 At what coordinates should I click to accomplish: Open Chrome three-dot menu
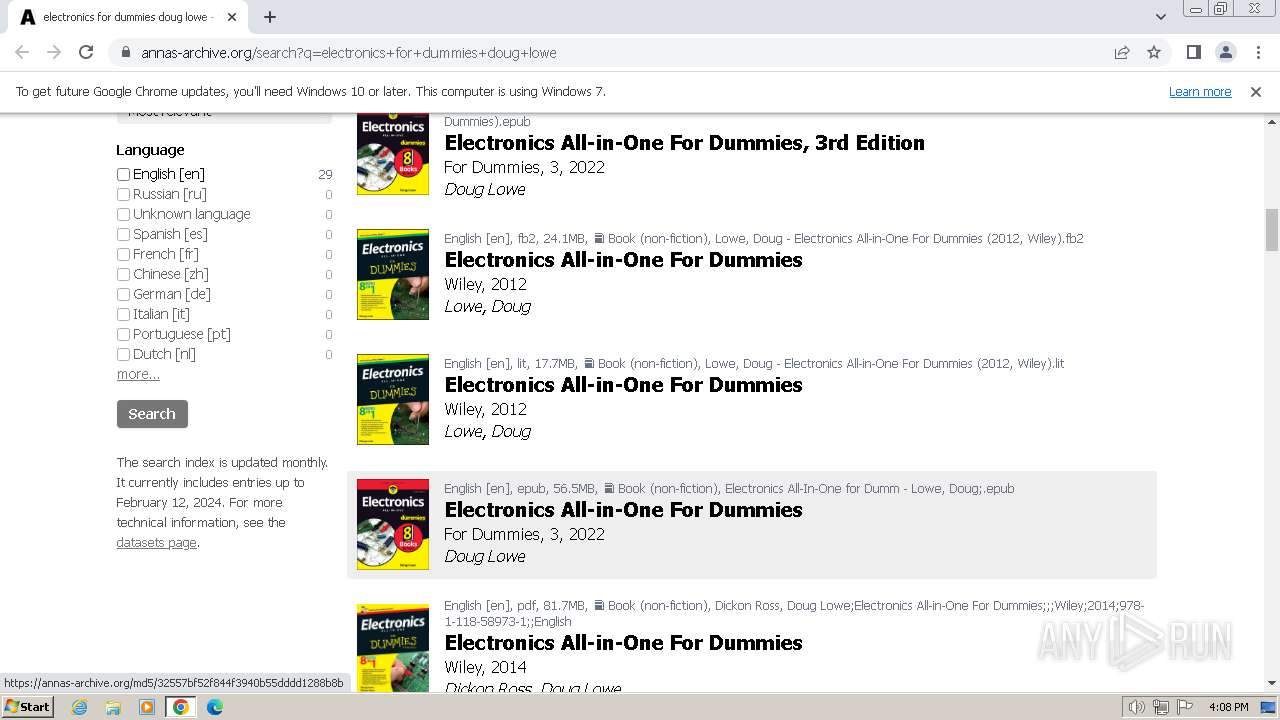1258,52
